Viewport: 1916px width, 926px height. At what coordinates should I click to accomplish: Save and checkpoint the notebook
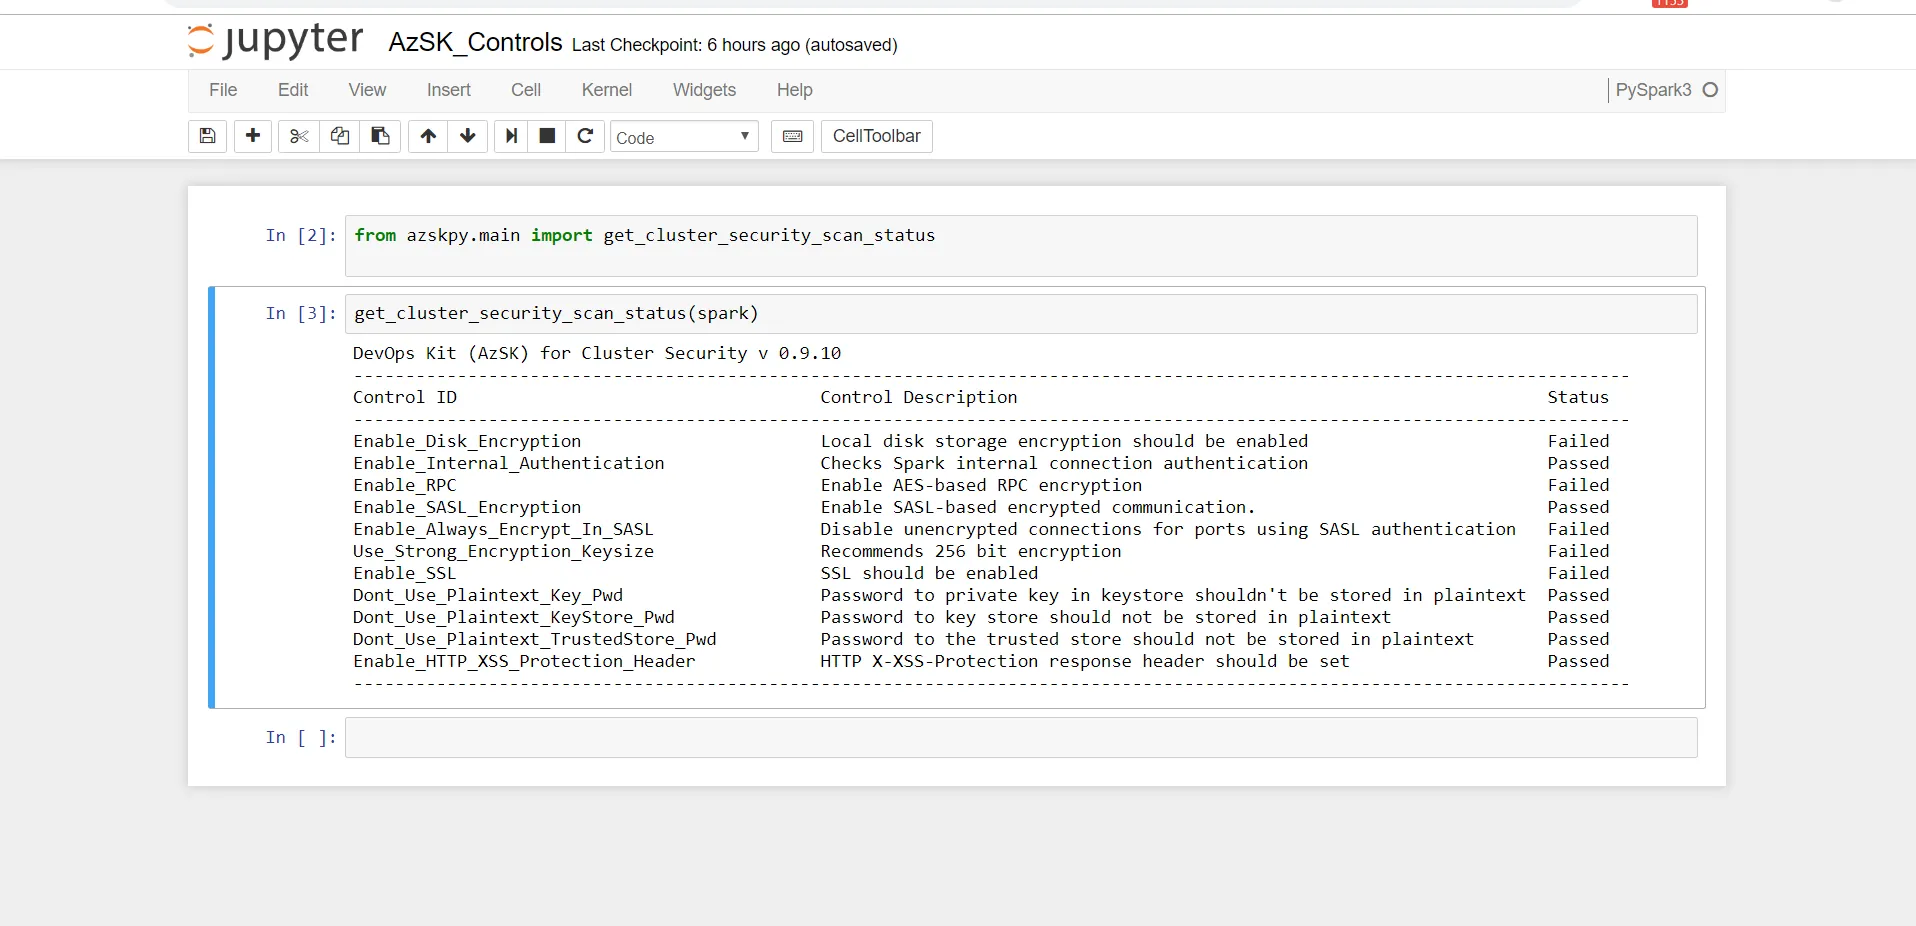[x=208, y=136]
